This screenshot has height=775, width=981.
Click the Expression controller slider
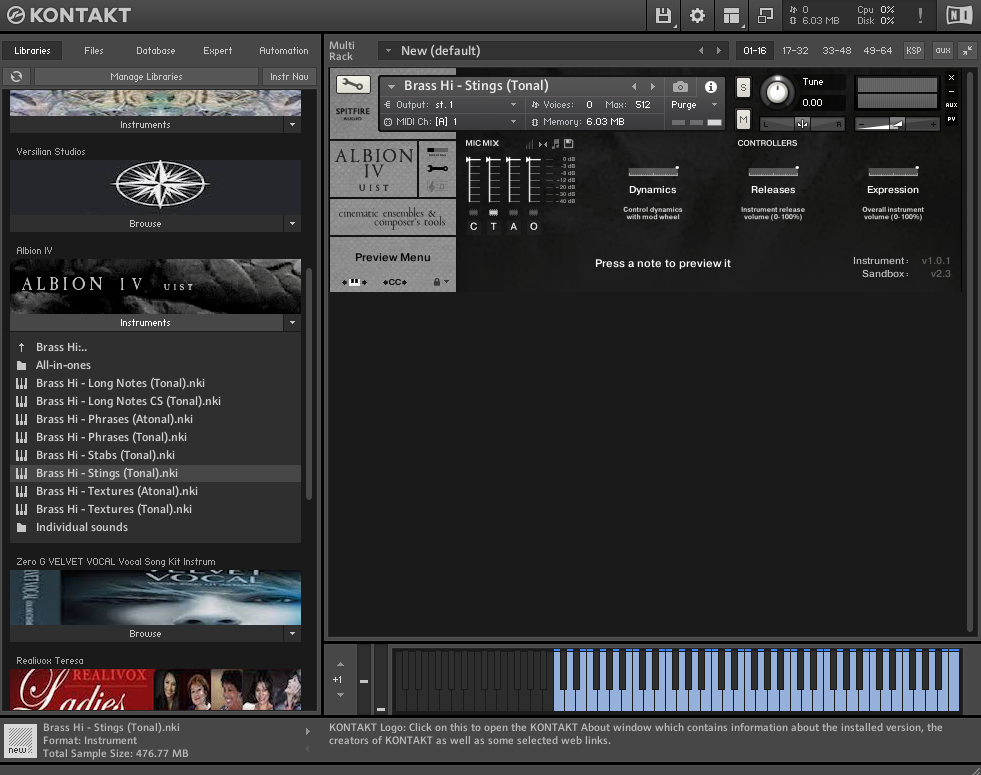click(x=893, y=171)
